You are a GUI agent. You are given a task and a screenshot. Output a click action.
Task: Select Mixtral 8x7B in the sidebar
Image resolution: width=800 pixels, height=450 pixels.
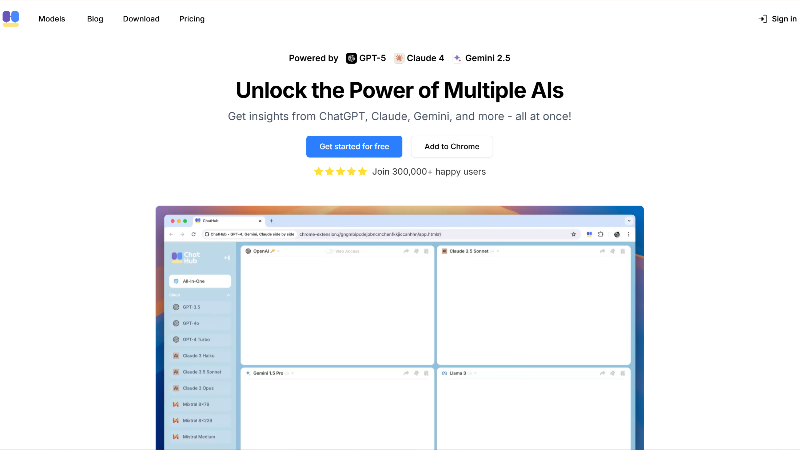(200, 404)
